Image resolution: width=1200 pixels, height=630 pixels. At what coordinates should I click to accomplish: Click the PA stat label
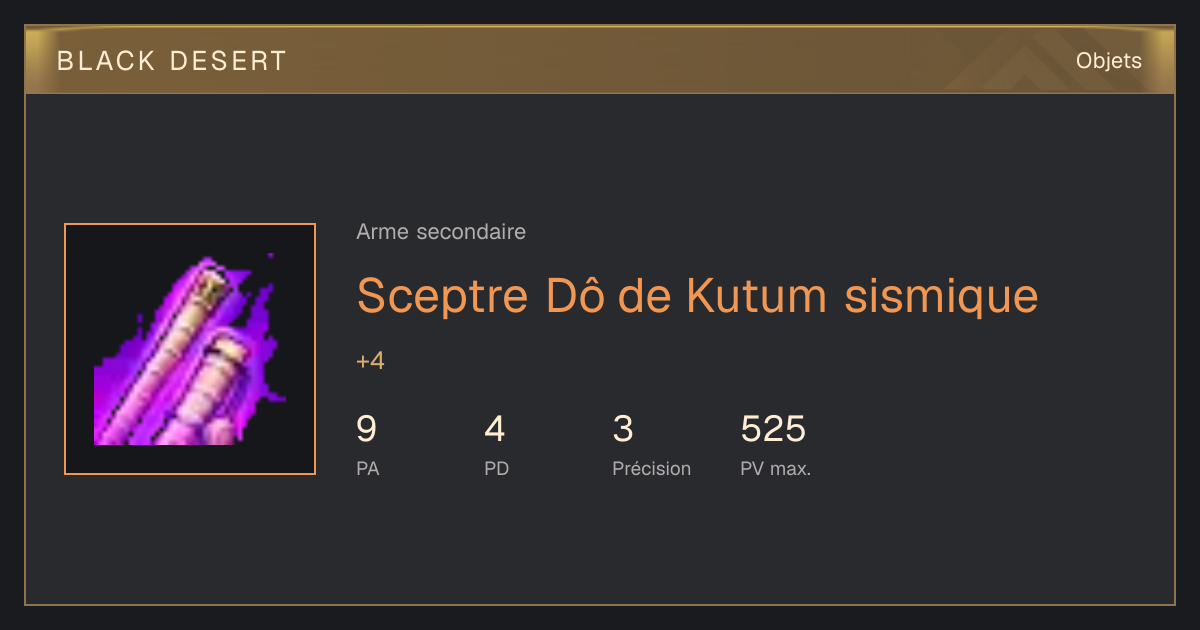(x=368, y=468)
